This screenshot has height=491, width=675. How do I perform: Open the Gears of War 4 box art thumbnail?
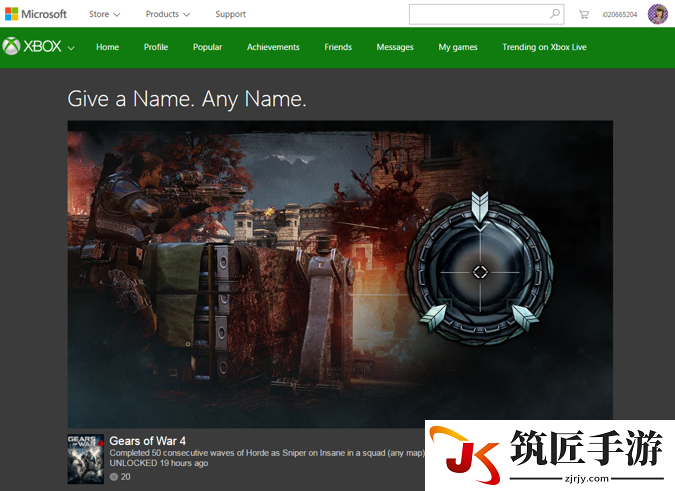point(86,459)
